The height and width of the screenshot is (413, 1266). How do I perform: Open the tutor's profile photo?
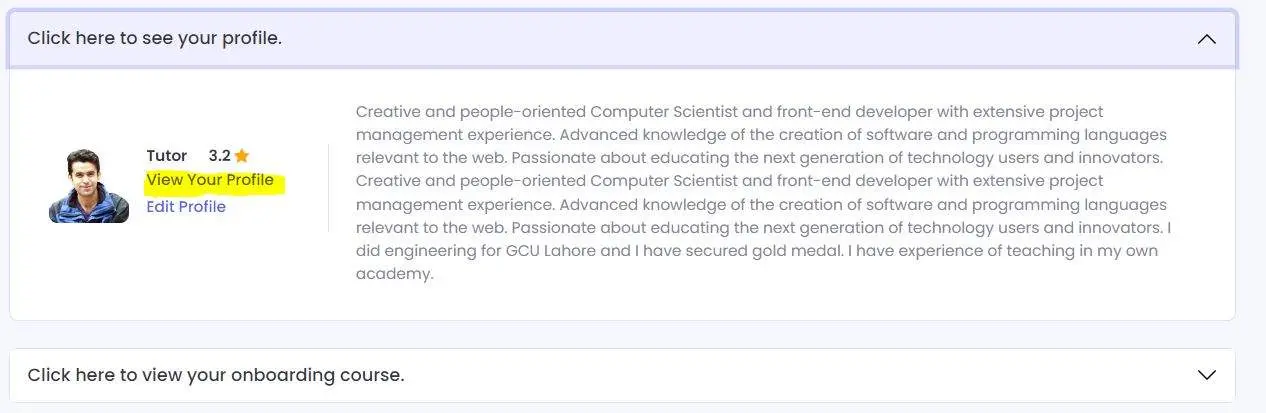89,186
